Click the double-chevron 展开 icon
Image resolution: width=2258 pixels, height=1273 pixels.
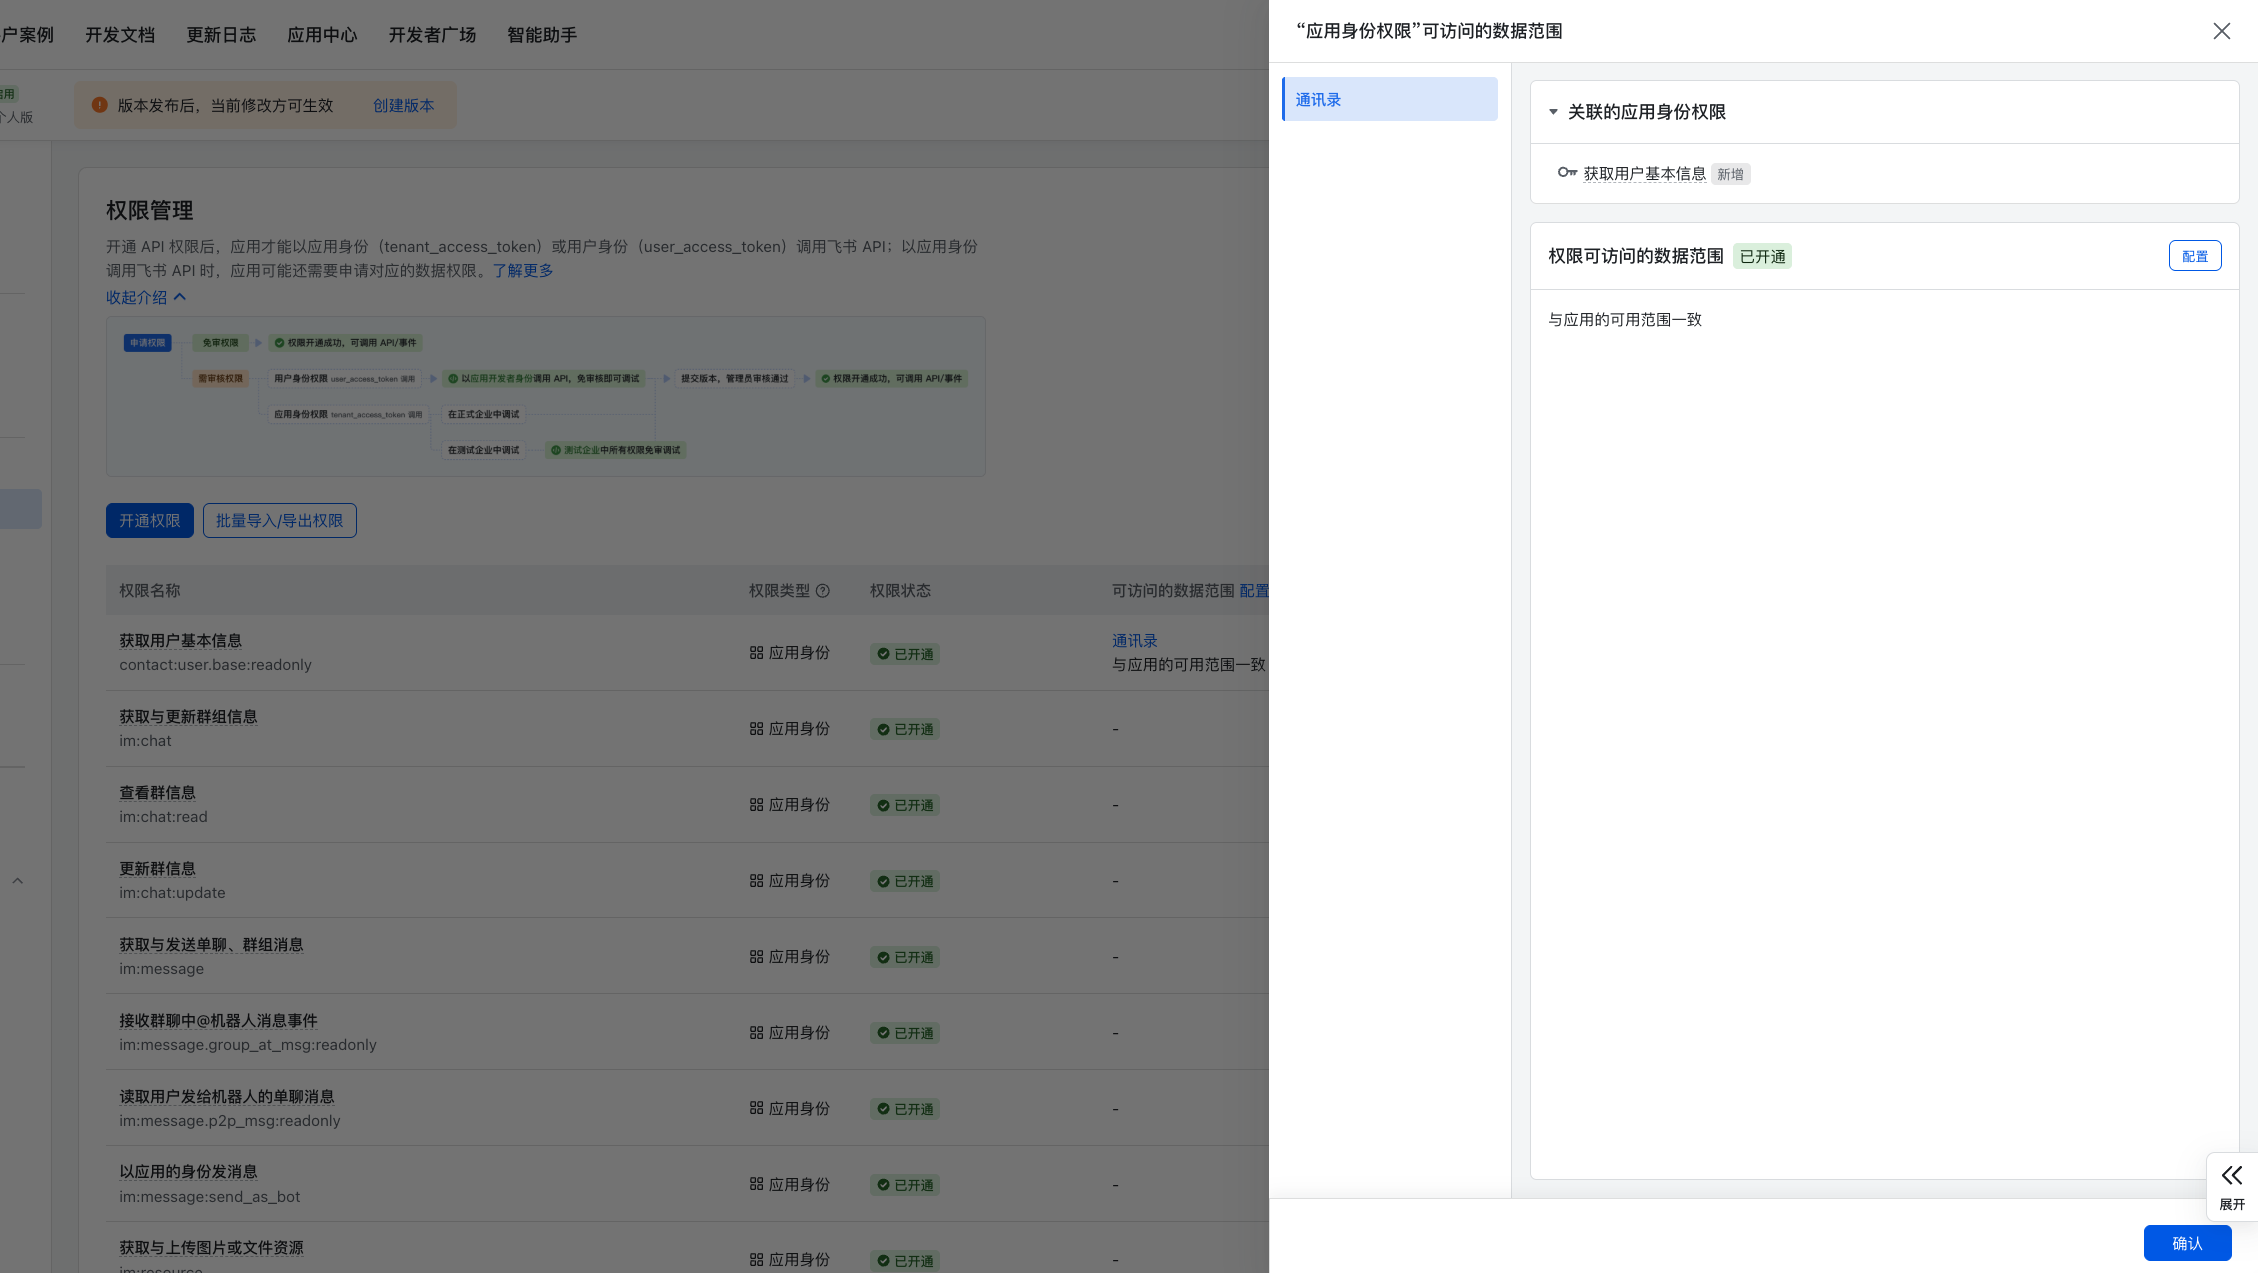click(2232, 1175)
